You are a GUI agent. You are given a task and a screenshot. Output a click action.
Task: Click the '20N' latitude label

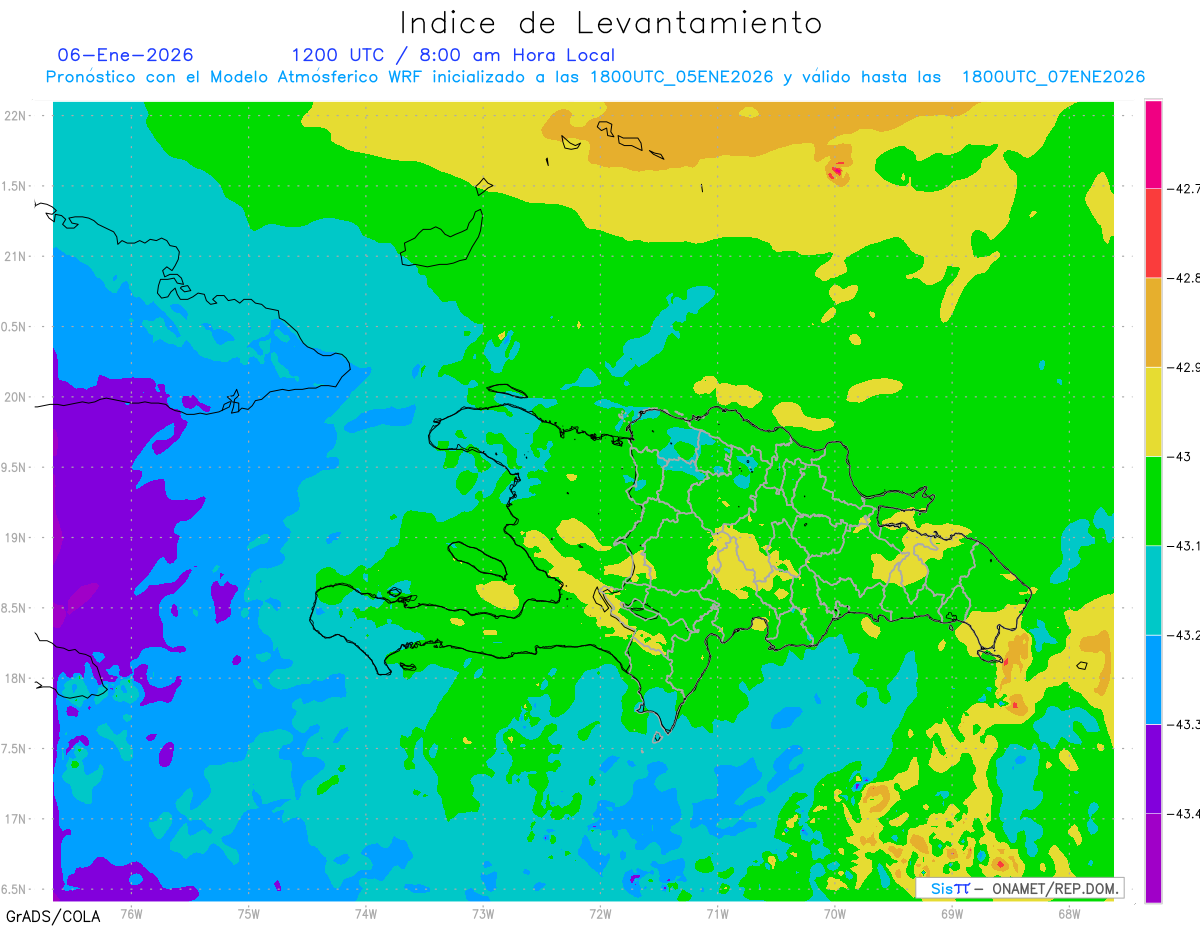[x=16, y=397]
